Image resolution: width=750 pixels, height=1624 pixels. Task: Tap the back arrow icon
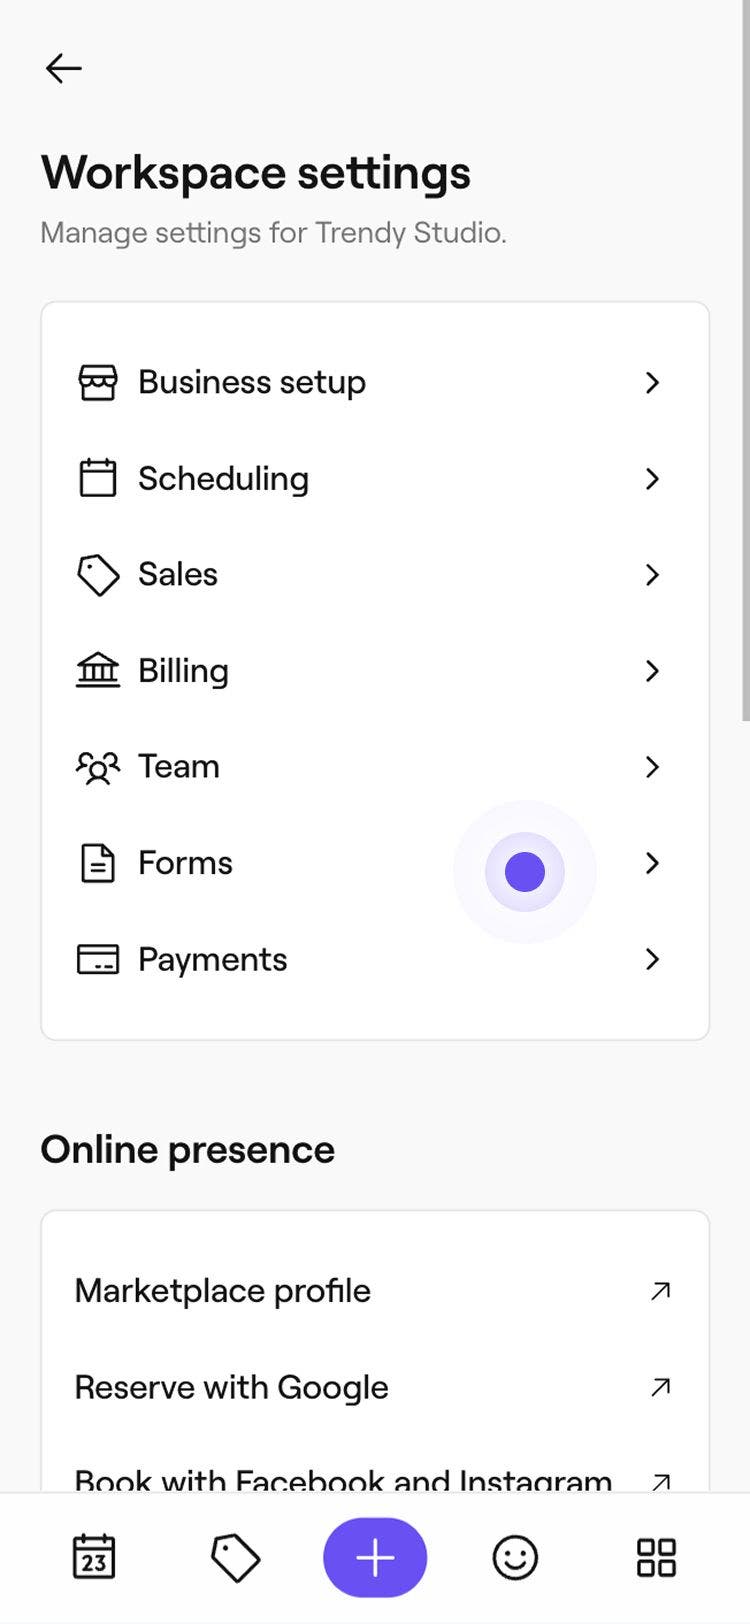(63, 68)
